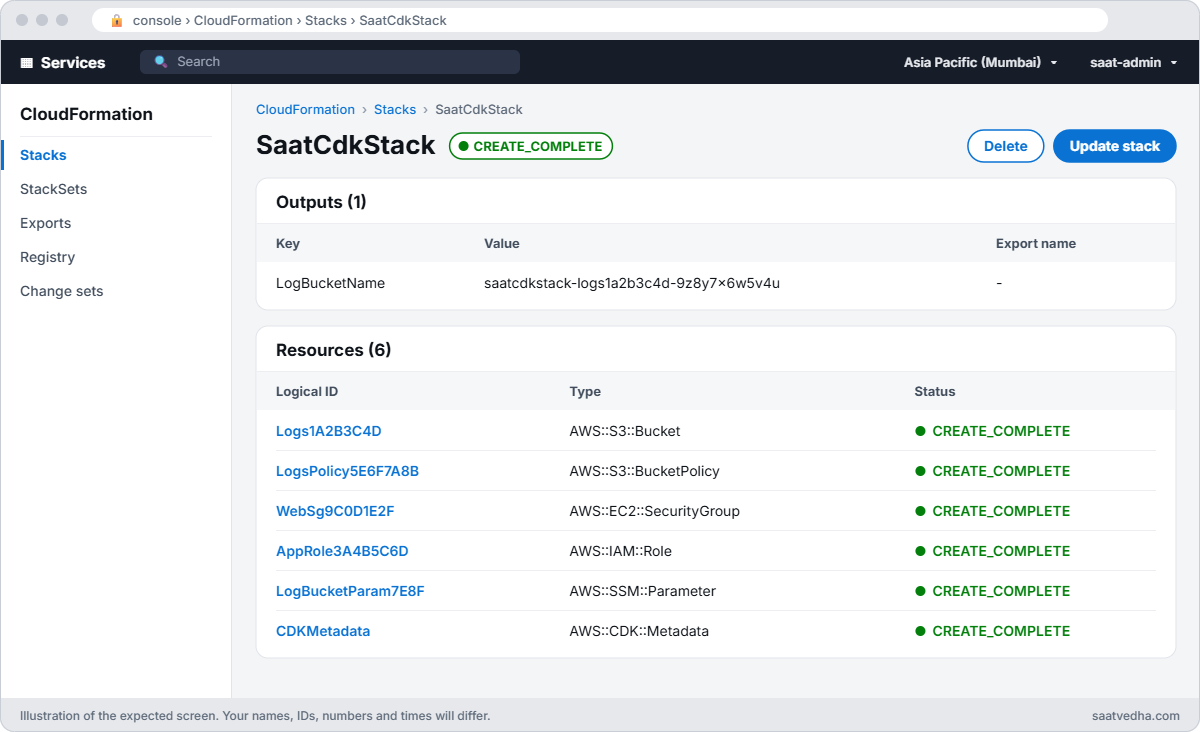The height and width of the screenshot is (732, 1200).
Task: Click the Outputs (1) heading
Action: [x=321, y=202]
